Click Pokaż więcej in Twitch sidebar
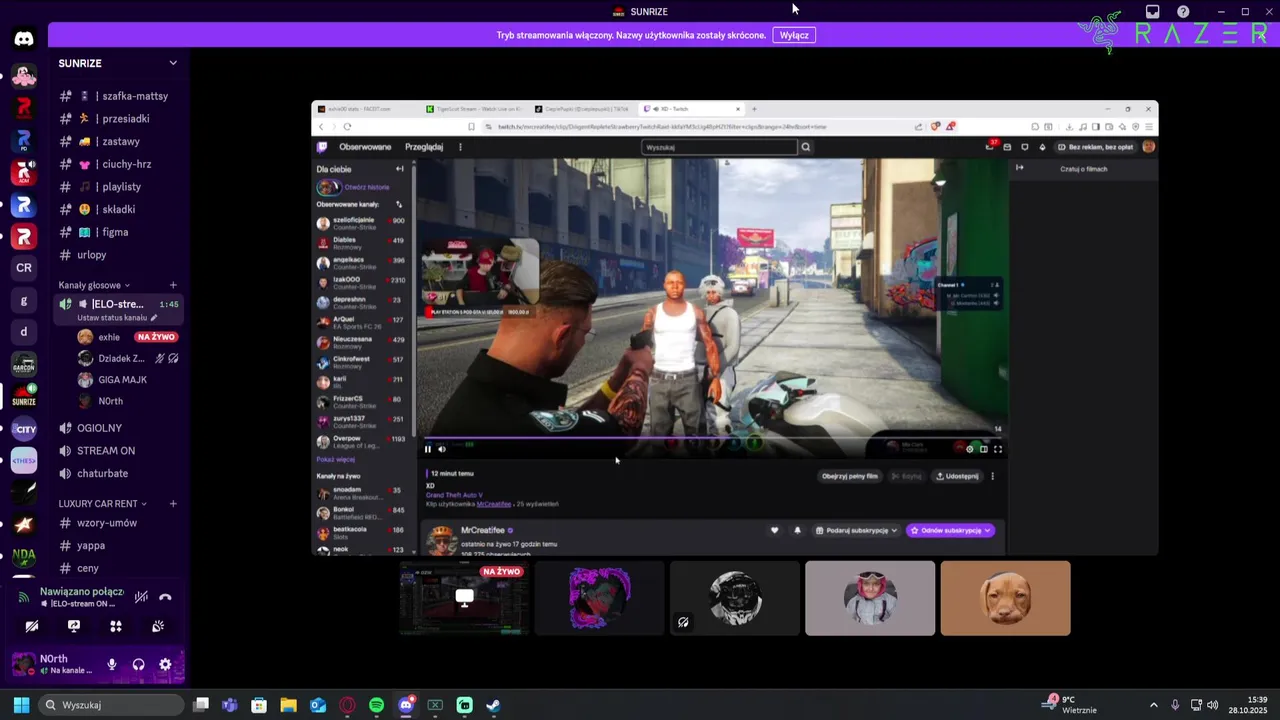Image resolution: width=1280 pixels, height=720 pixels. coord(336,459)
